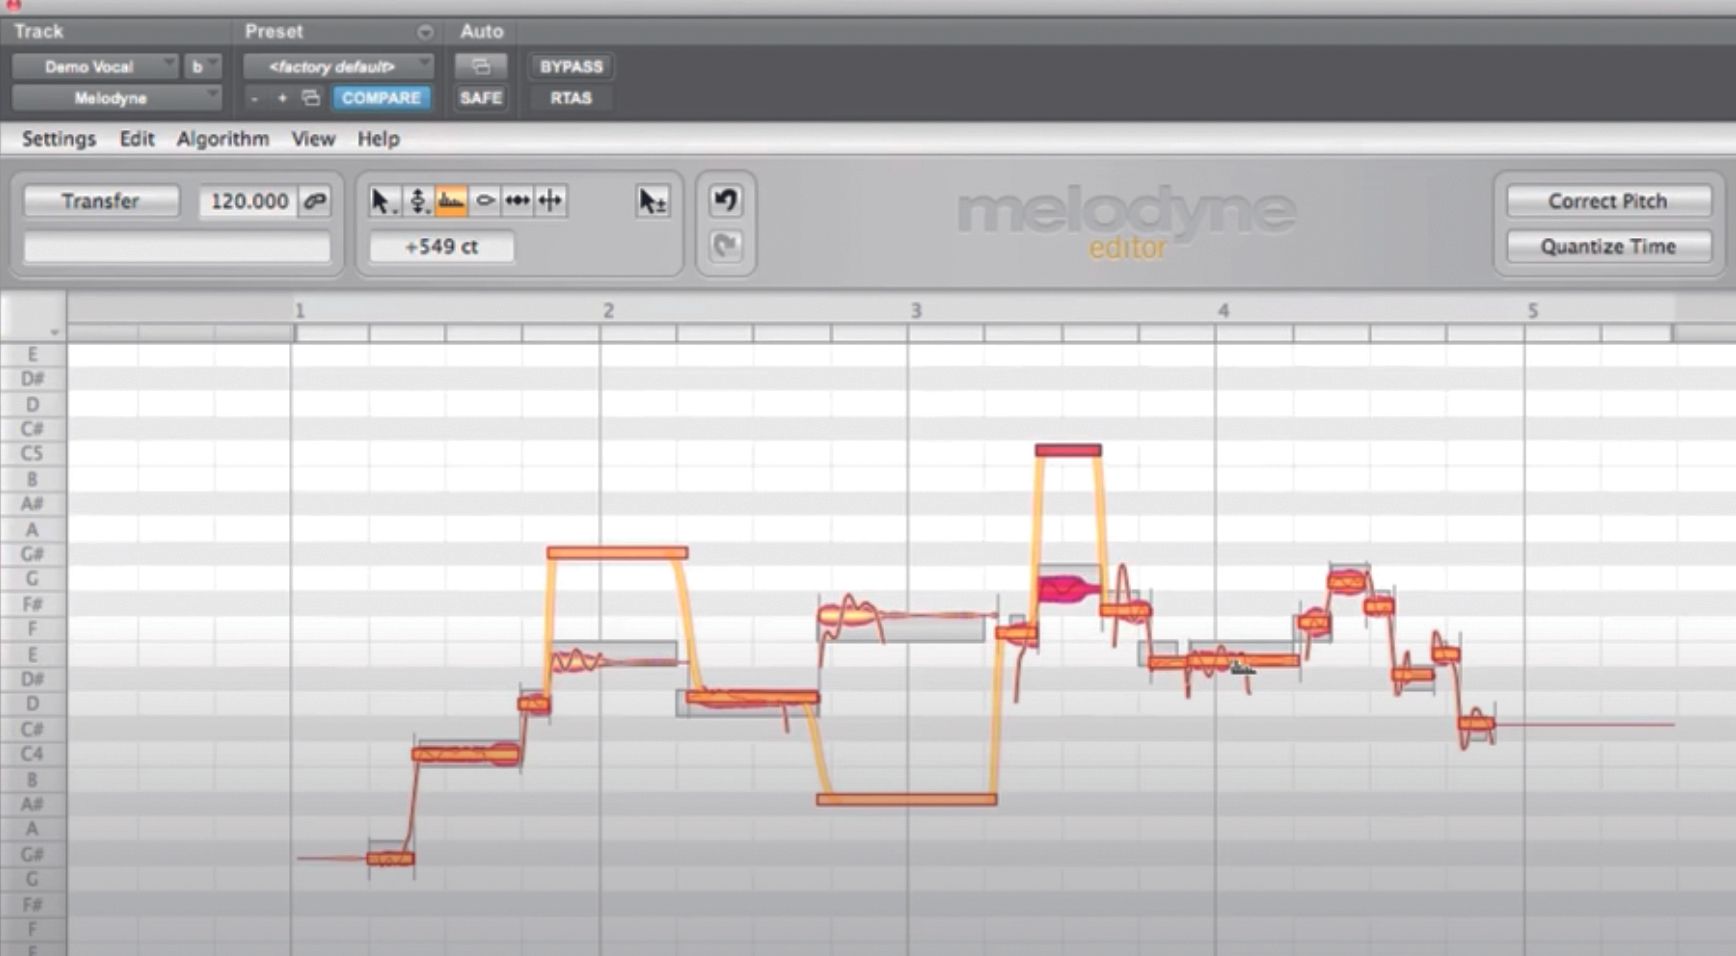Go to previous preset with minus
This screenshot has width=1736, height=956.
pyautogui.click(x=255, y=98)
